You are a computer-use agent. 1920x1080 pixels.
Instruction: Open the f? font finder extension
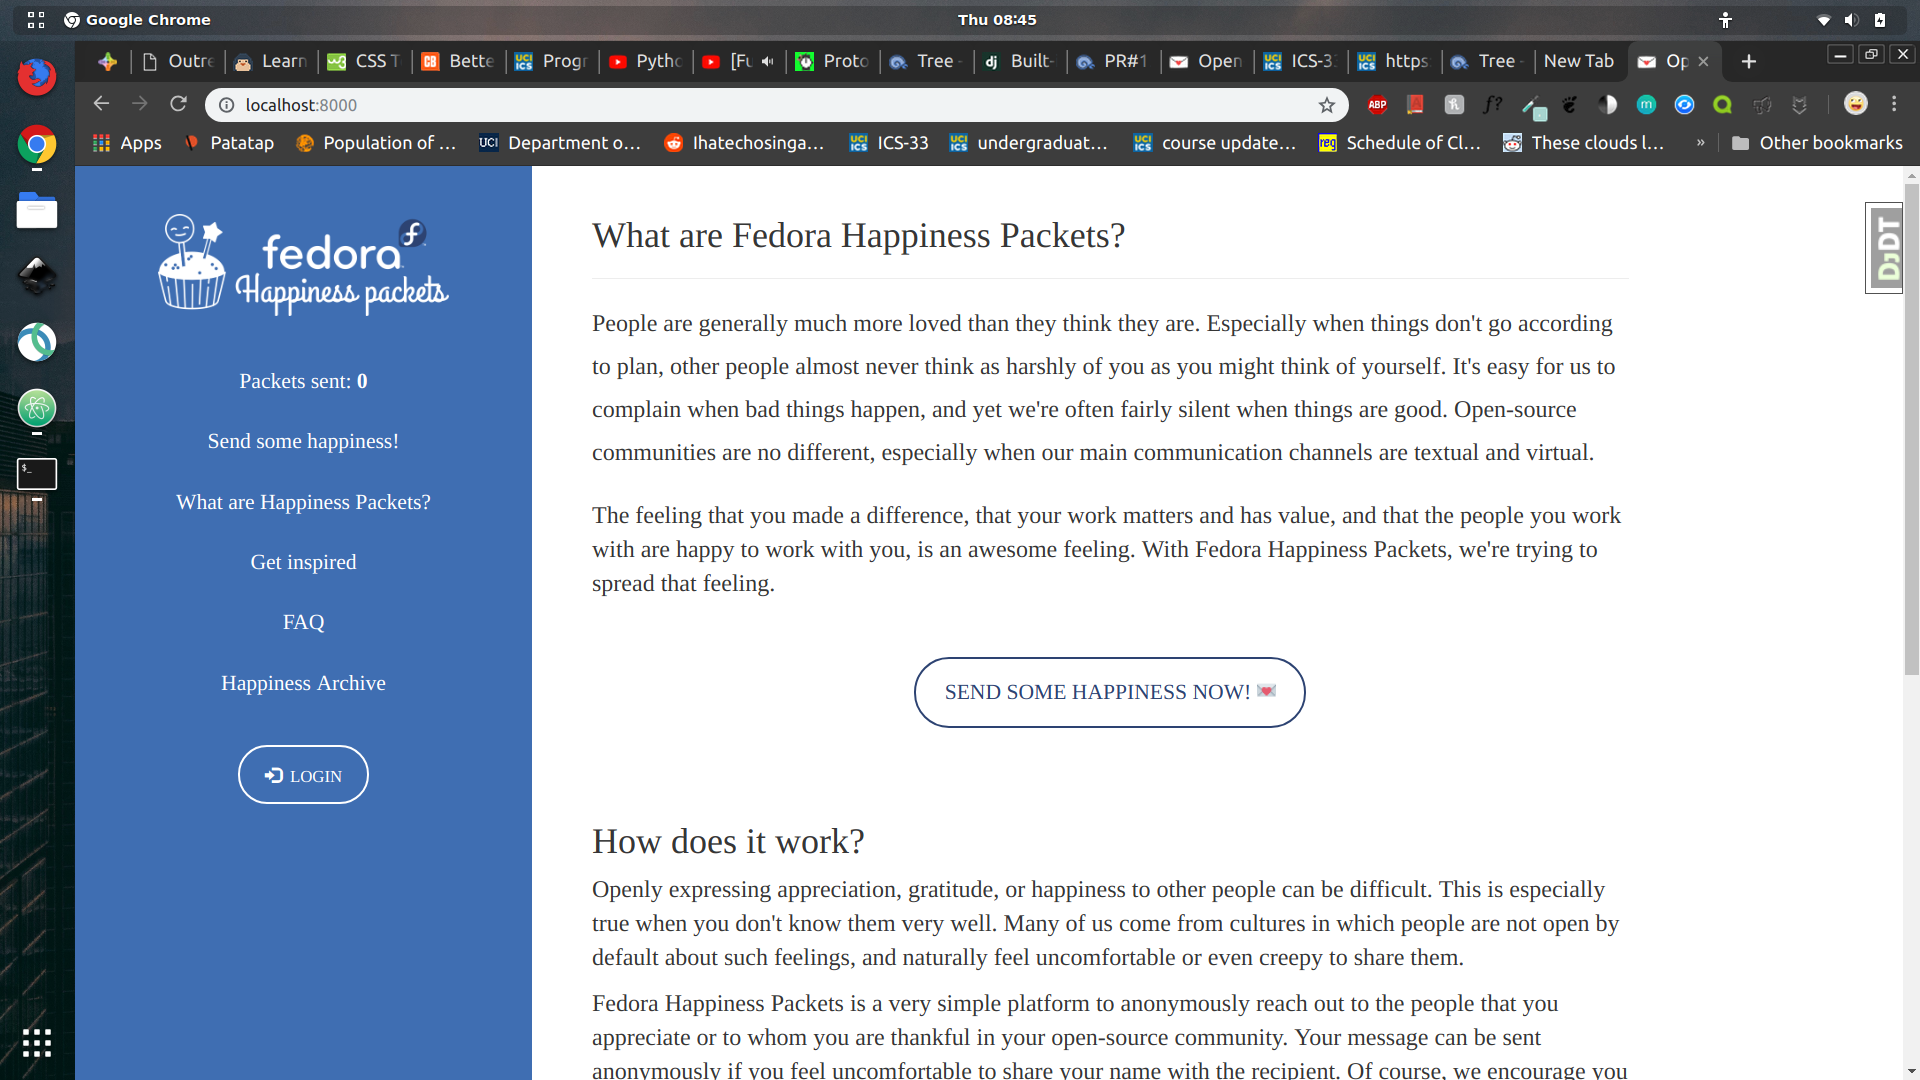pyautogui.click(x=1492, y=104)
